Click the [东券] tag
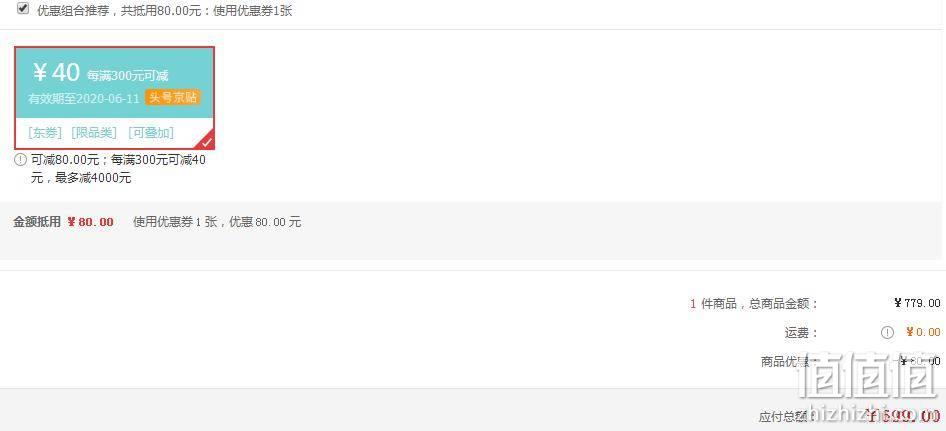Image resolution: width=946 pixels, height=431 pixels. pyautogui.click(x=45, y=133)
